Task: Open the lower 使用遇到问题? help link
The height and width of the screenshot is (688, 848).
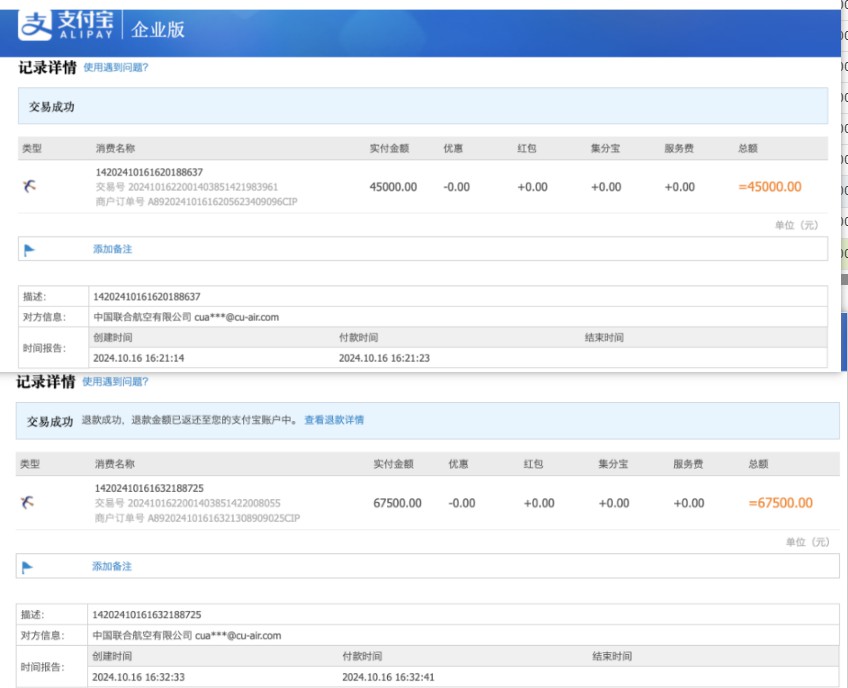Action: pos(115,382)
